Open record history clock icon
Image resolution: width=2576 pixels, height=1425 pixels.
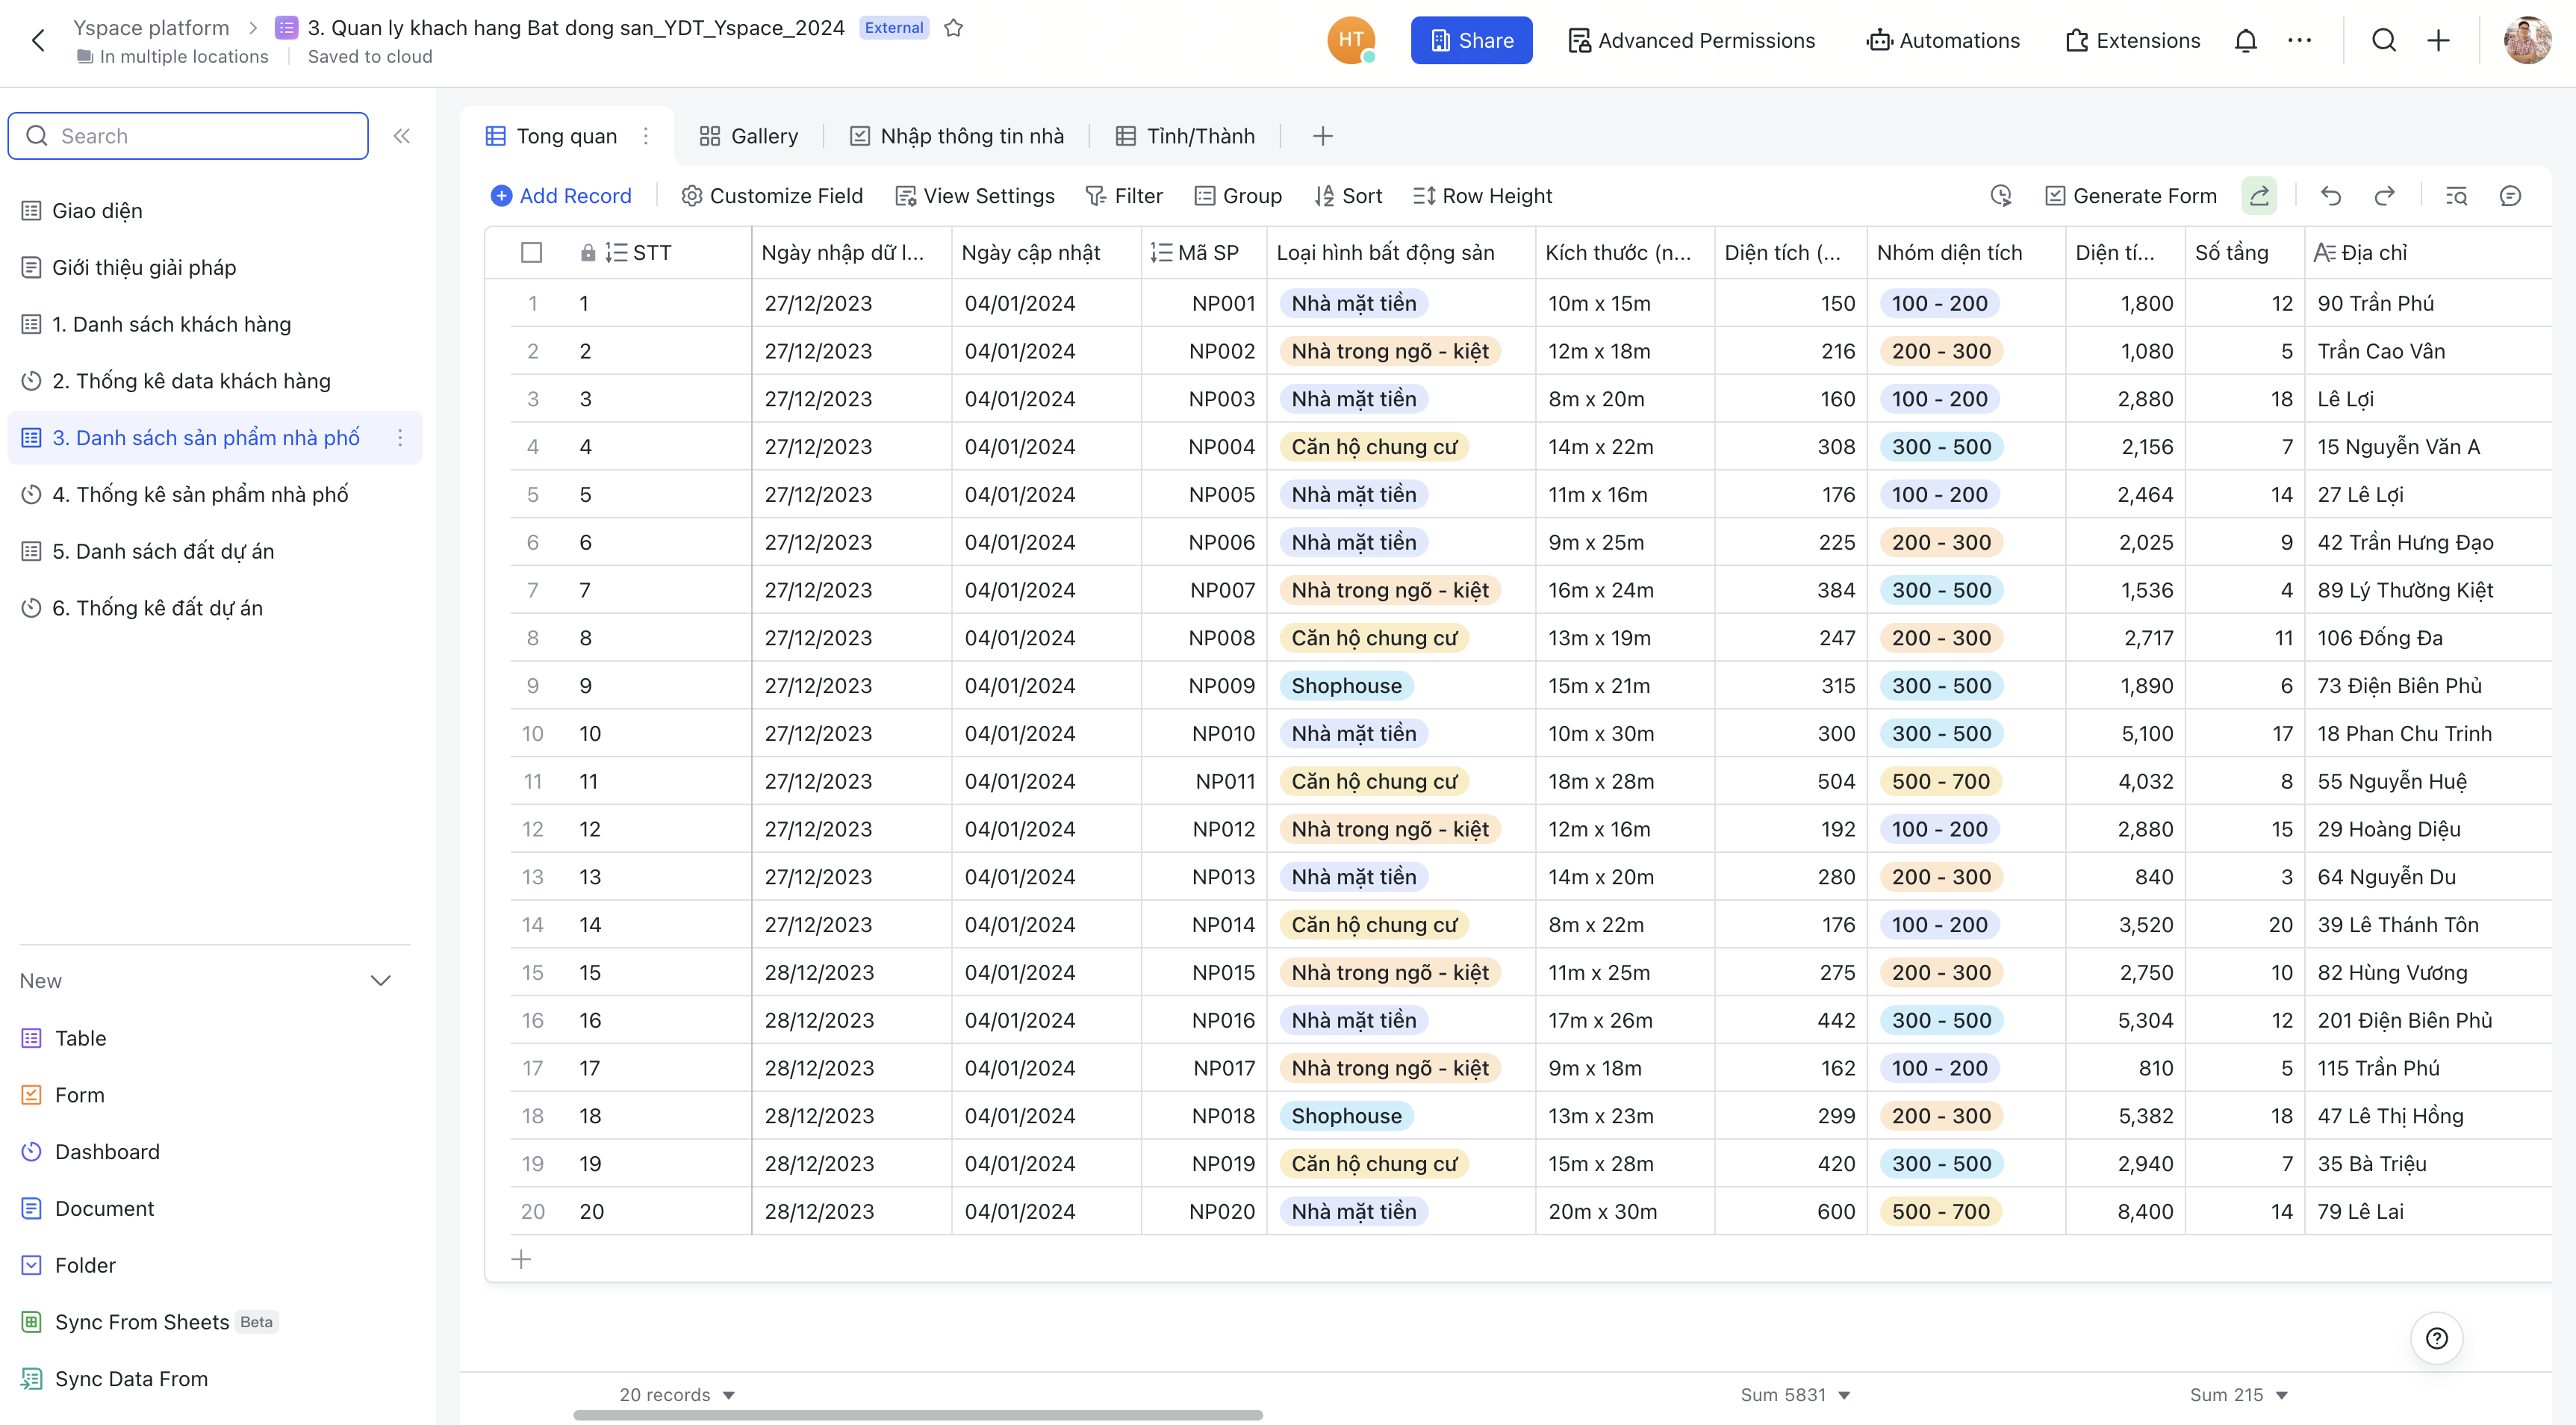tap(2000, 196)
